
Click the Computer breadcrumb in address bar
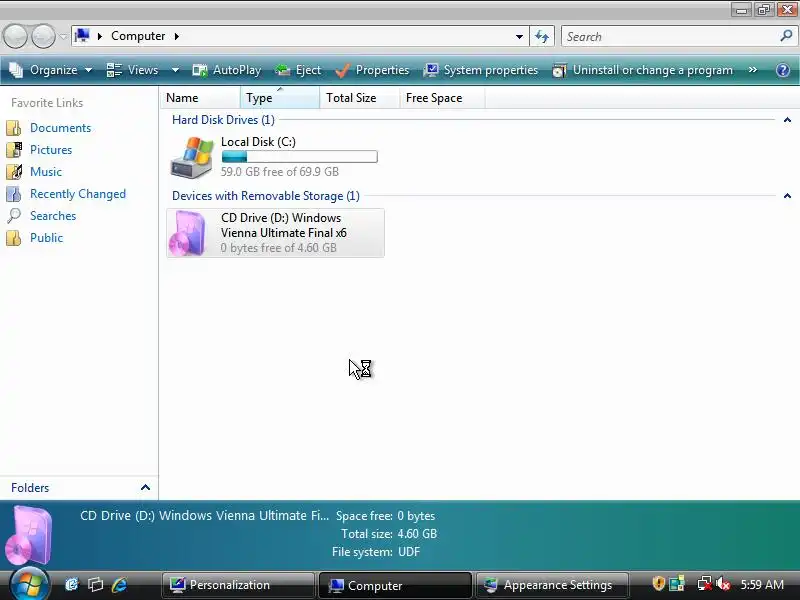138,36
